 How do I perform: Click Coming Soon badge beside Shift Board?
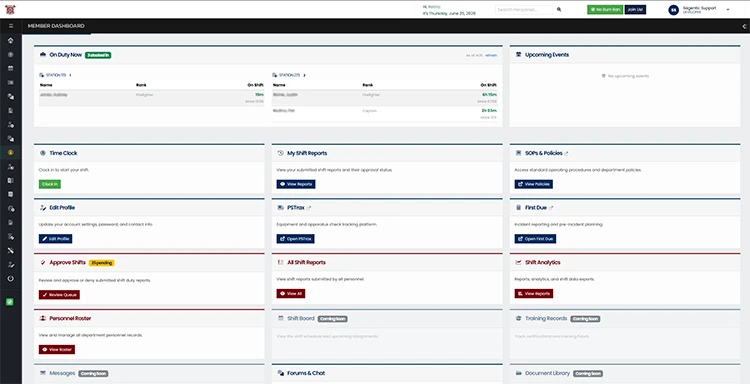point(332,318)
